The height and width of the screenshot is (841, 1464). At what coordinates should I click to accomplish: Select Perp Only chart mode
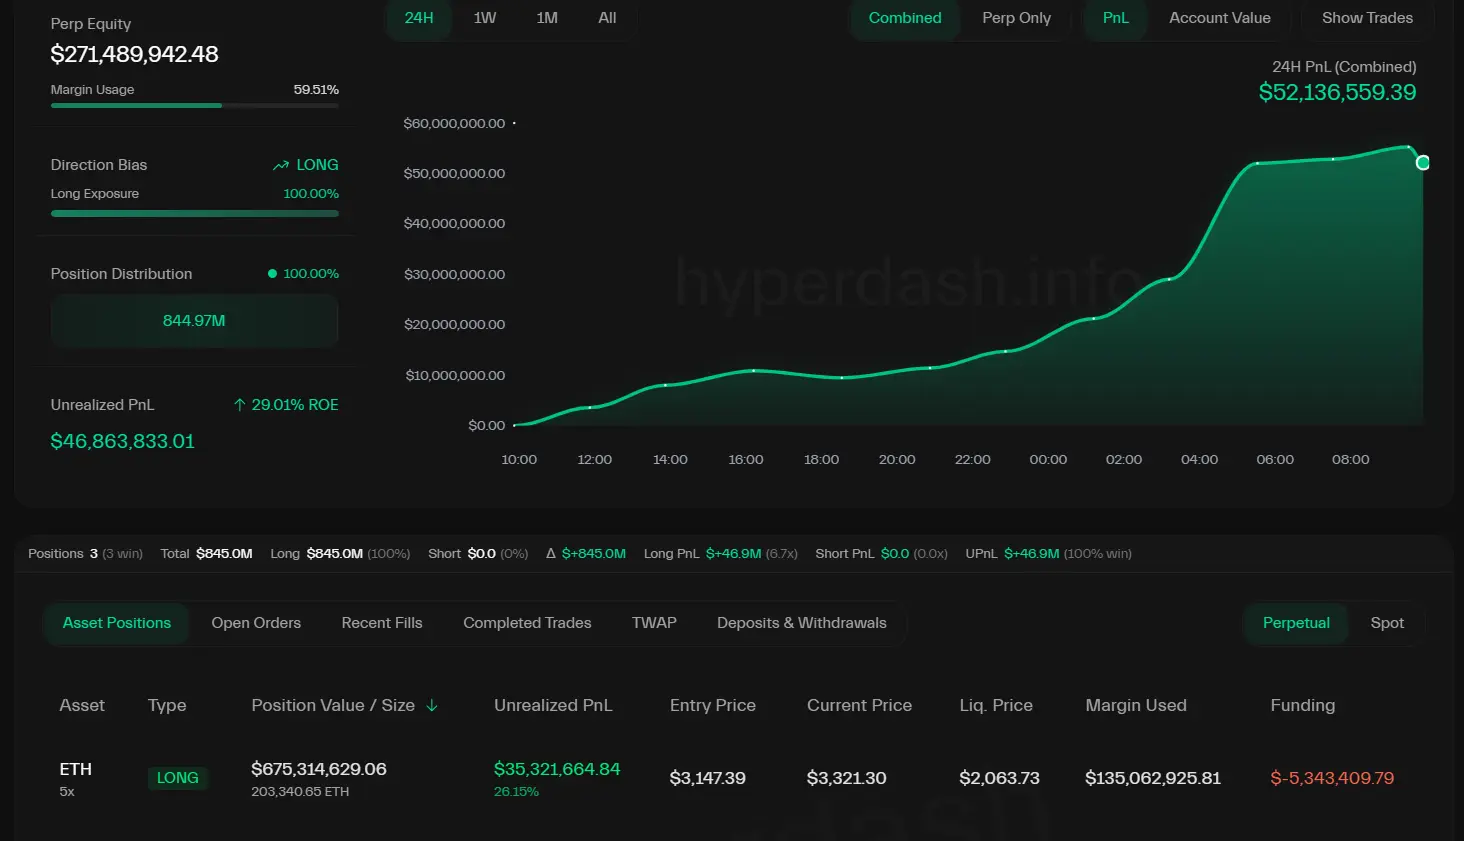click(x=1016, y=18)
